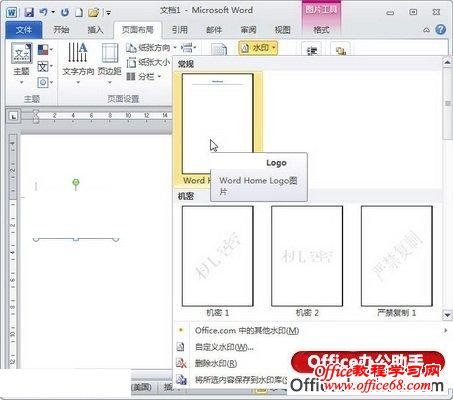Switch to the 视图 (View) tab
Screen dimensions: 453x400
[x=282, y=30]
